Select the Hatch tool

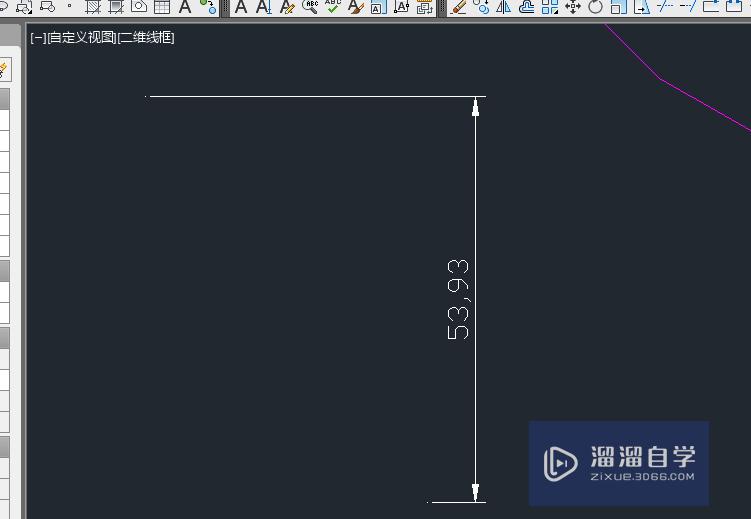(93, 7)
